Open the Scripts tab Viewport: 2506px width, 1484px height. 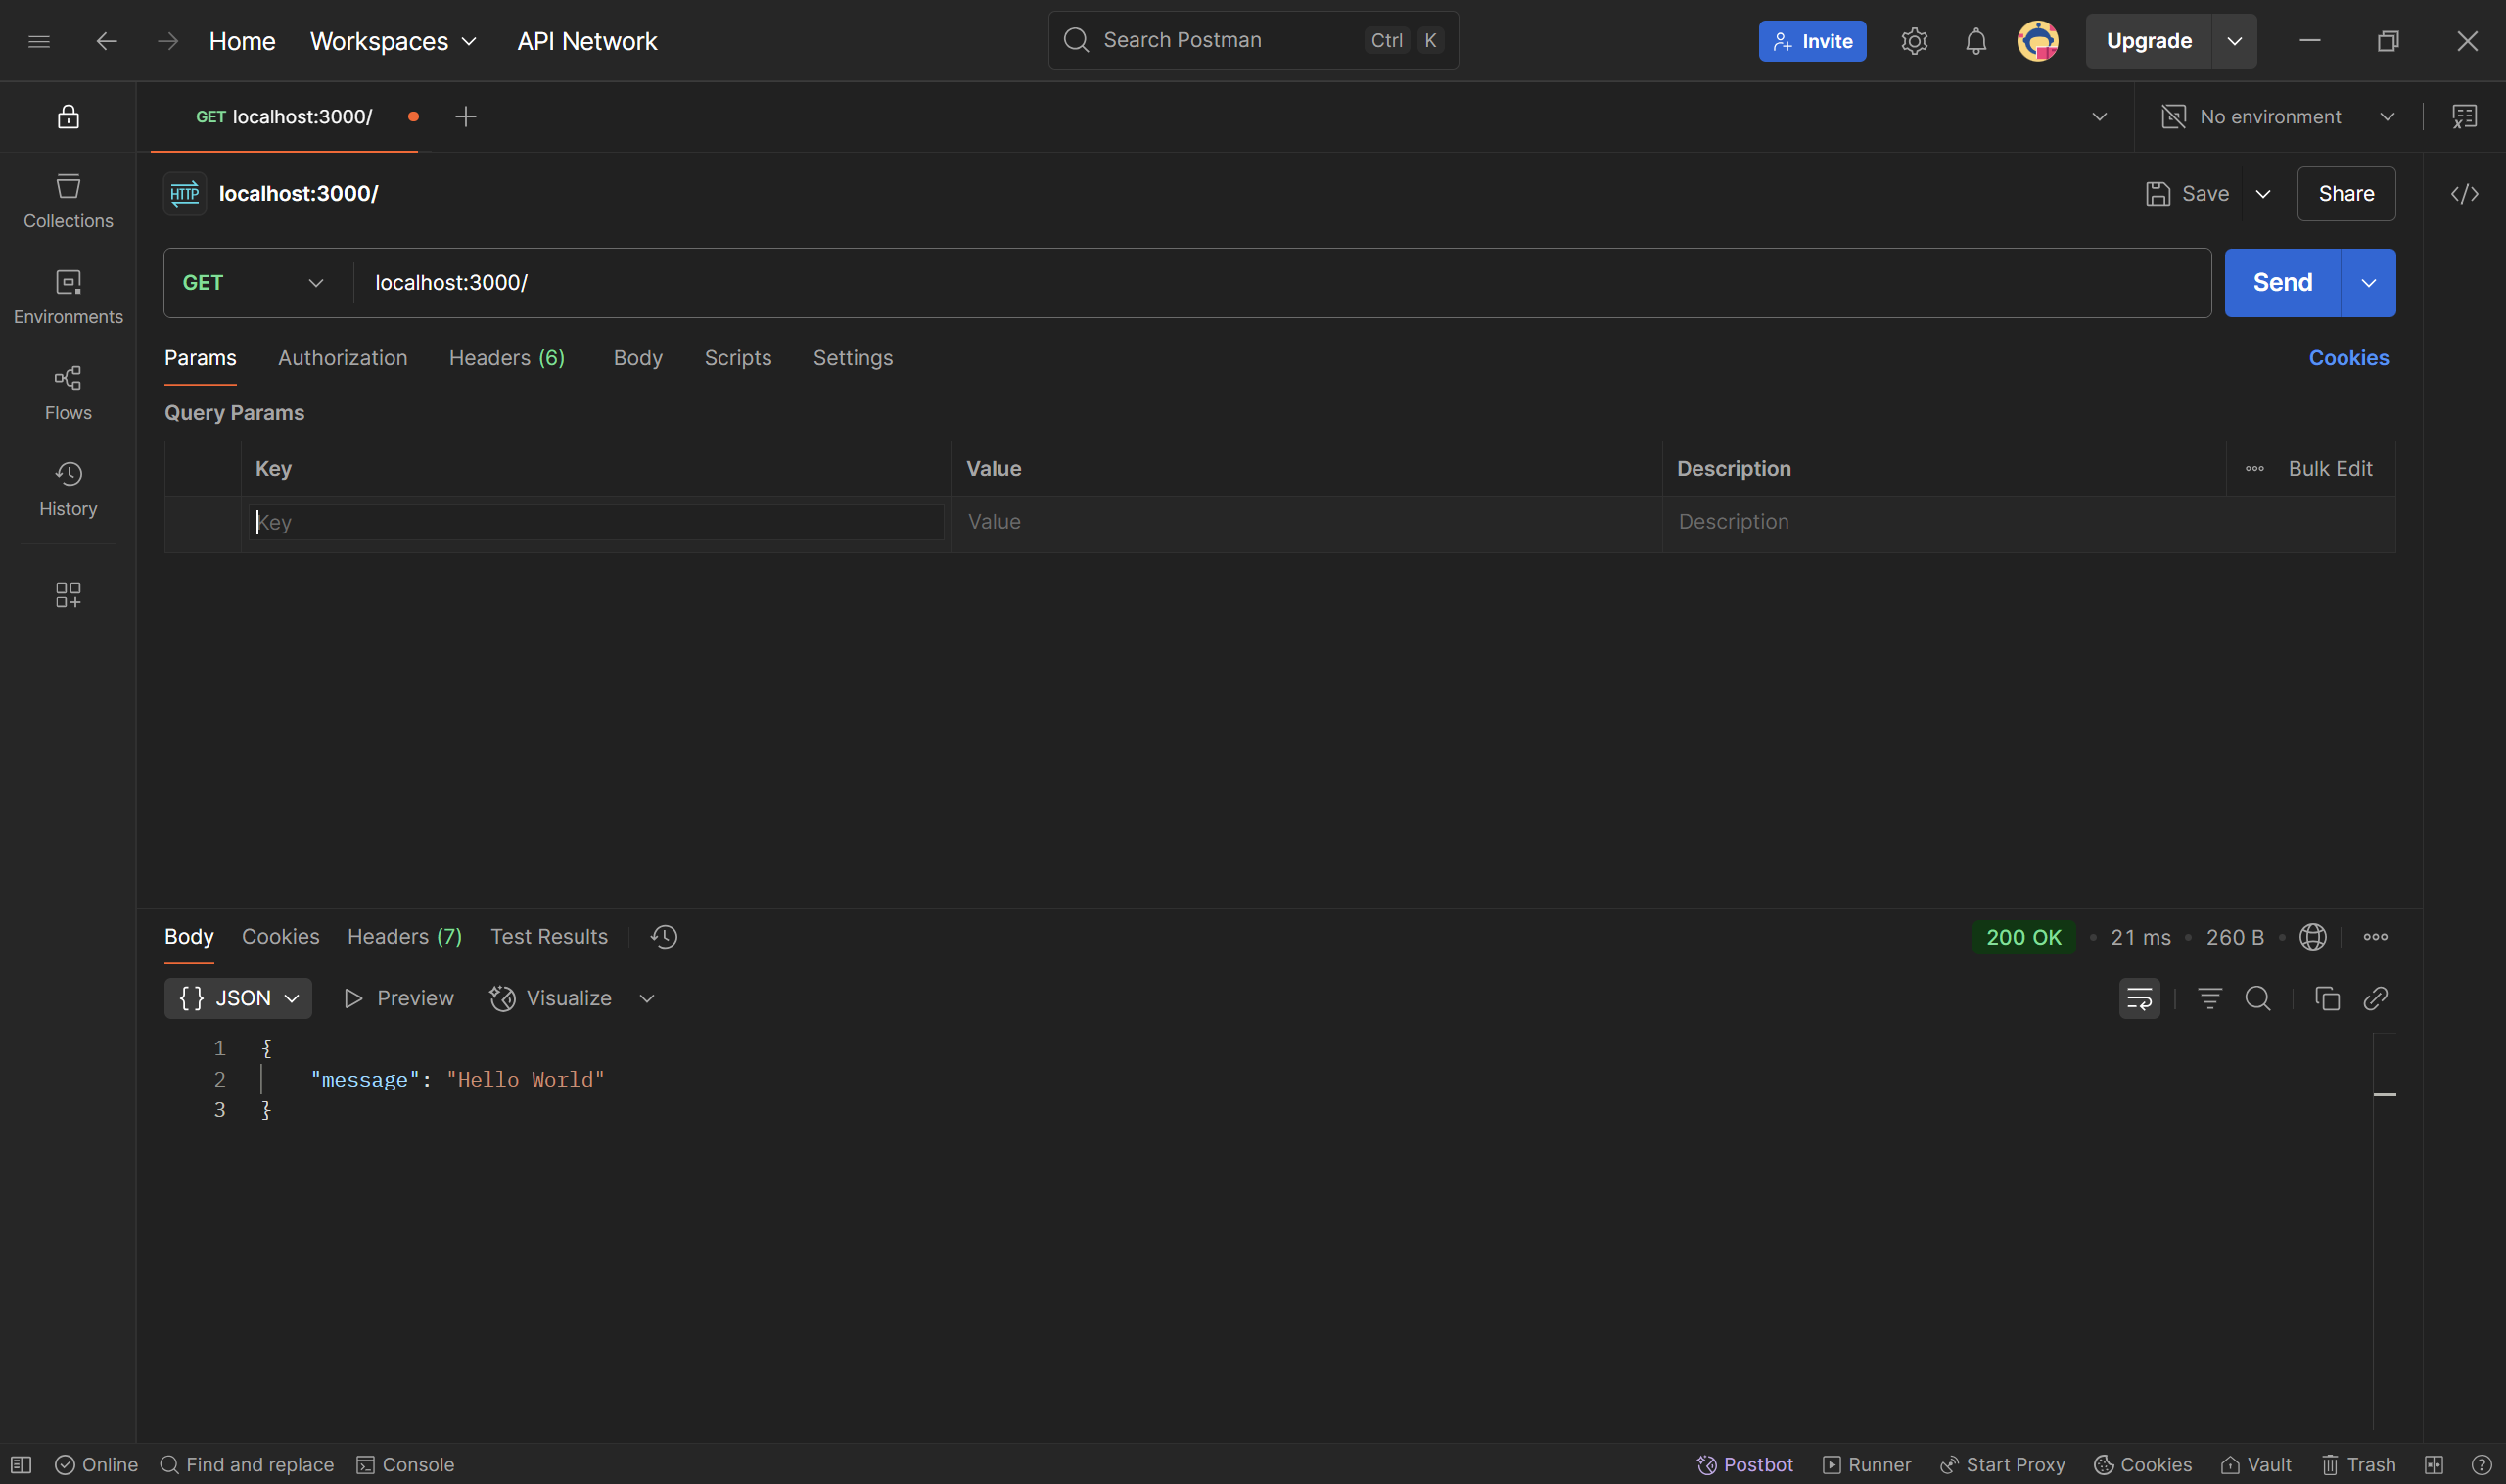738,358
